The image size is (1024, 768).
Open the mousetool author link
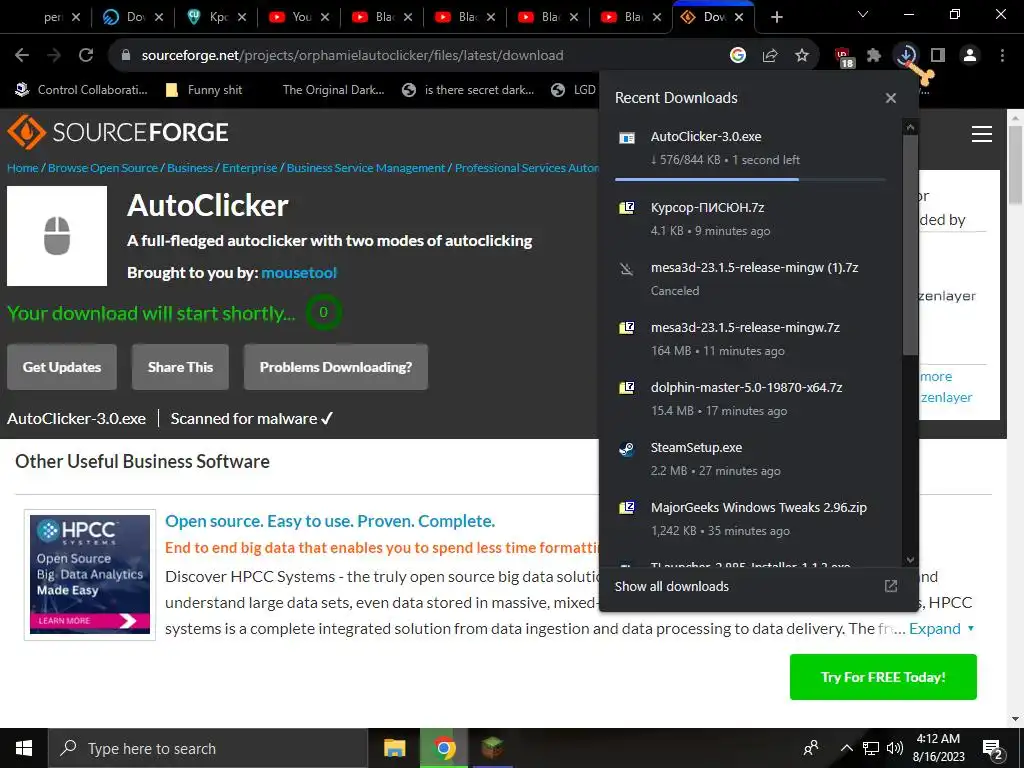(x=299, y=273)
